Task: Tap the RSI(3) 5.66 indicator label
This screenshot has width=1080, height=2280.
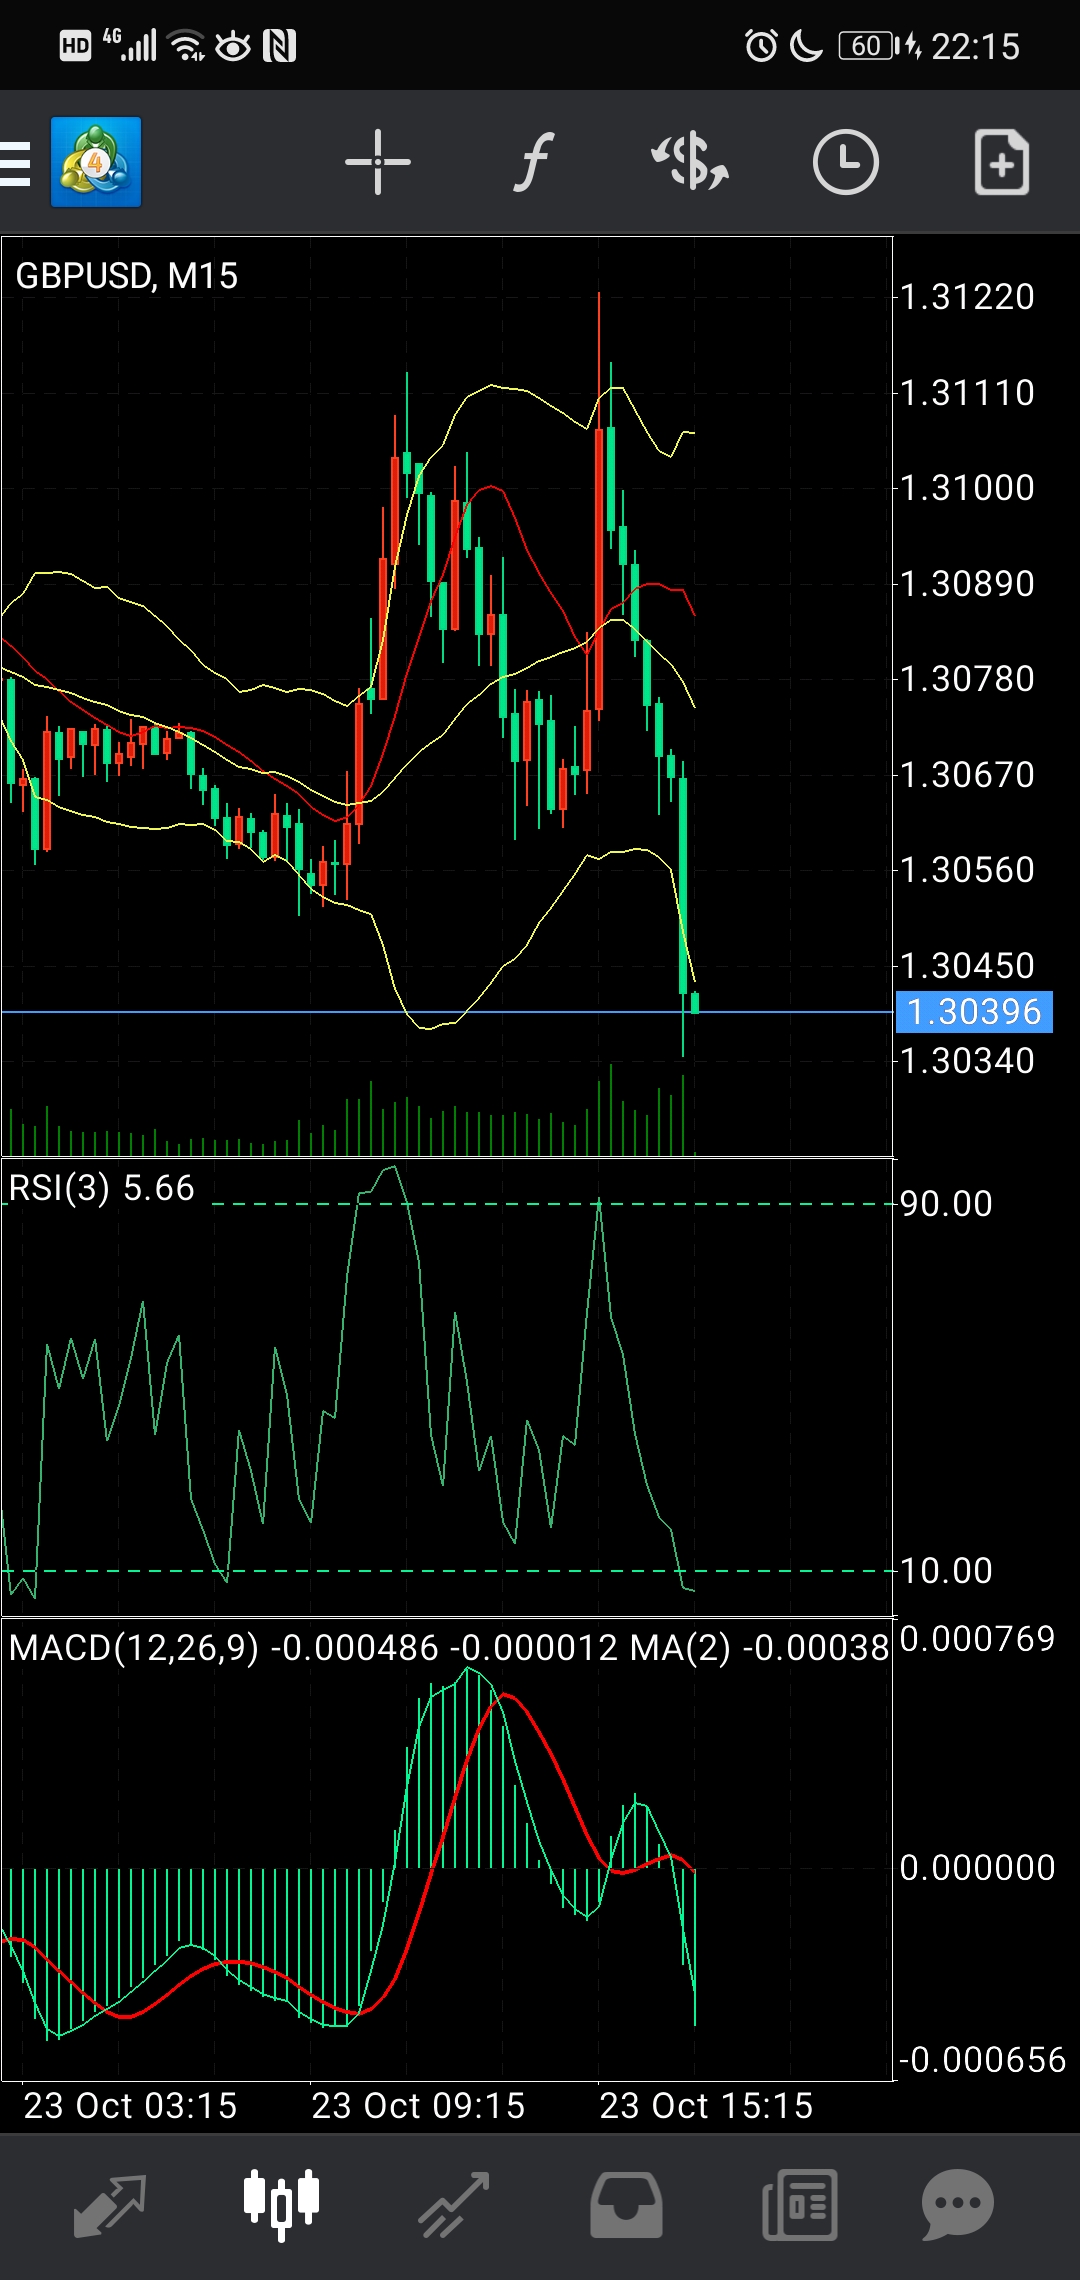Action: pos(102,1189)
